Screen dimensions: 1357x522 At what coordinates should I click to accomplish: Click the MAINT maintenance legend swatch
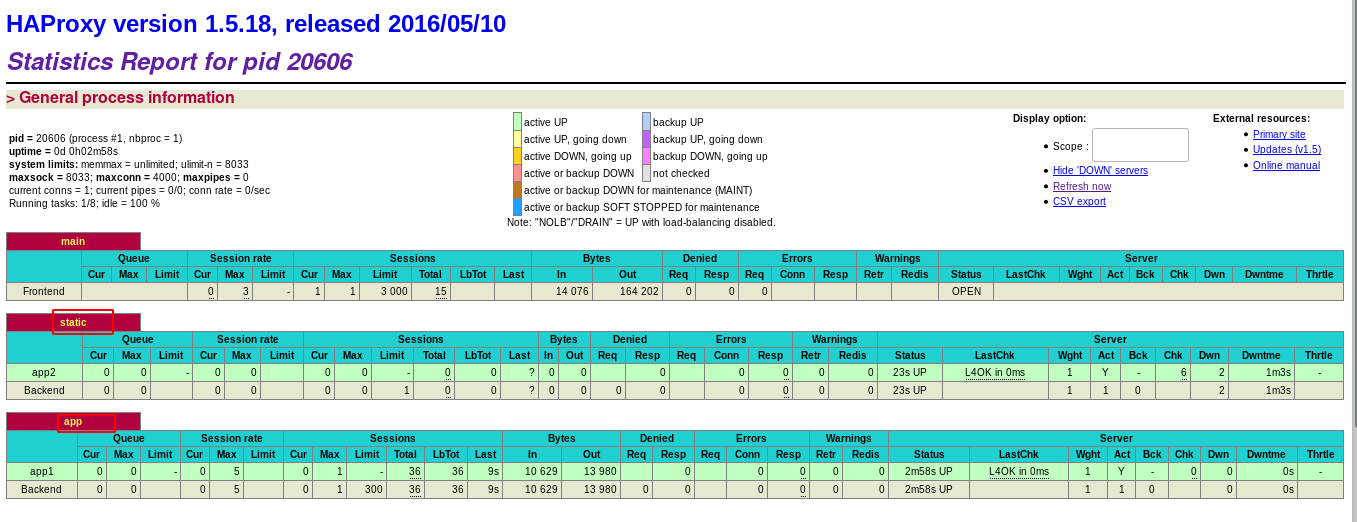click(517, 190)
